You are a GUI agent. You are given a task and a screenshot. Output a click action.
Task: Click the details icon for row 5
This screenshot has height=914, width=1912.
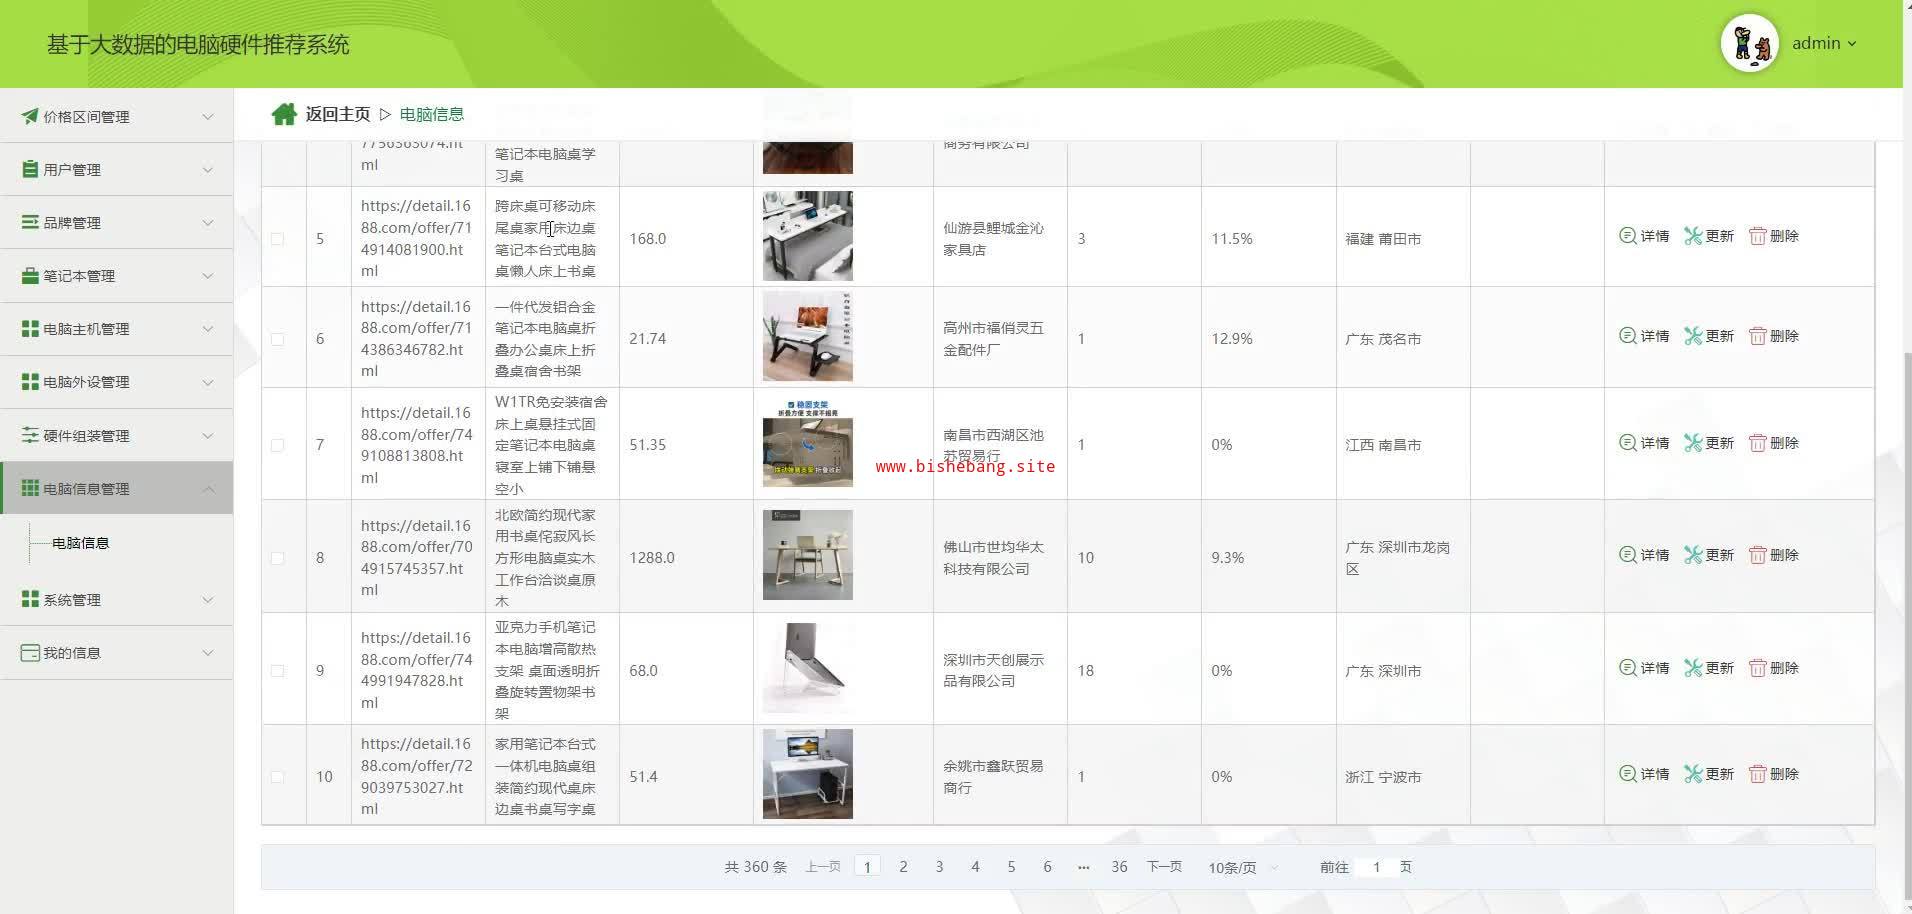tap(1627, 236)
